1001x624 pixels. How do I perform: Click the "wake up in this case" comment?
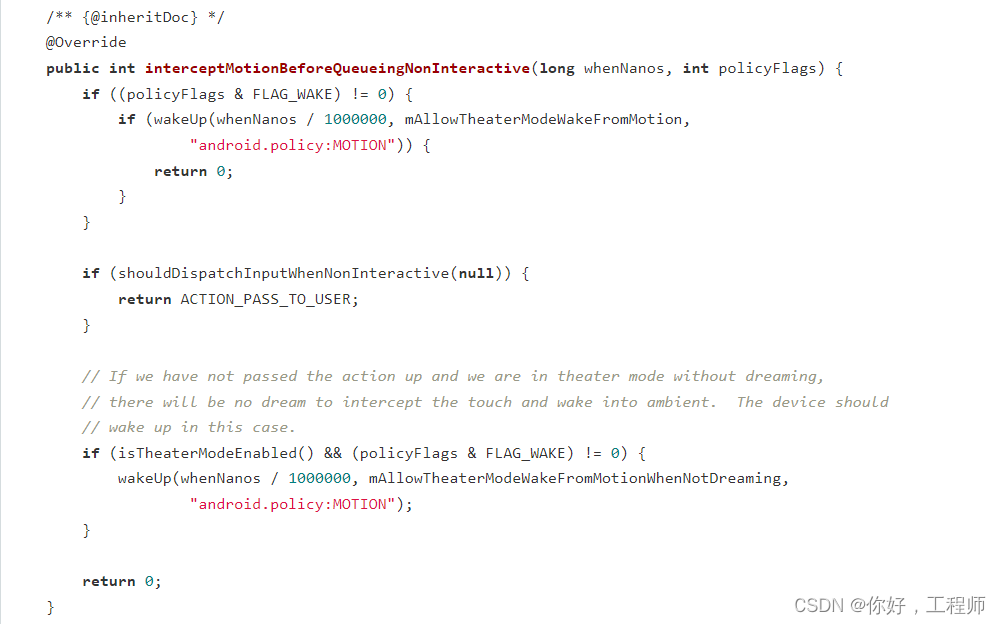pos(188,427)
